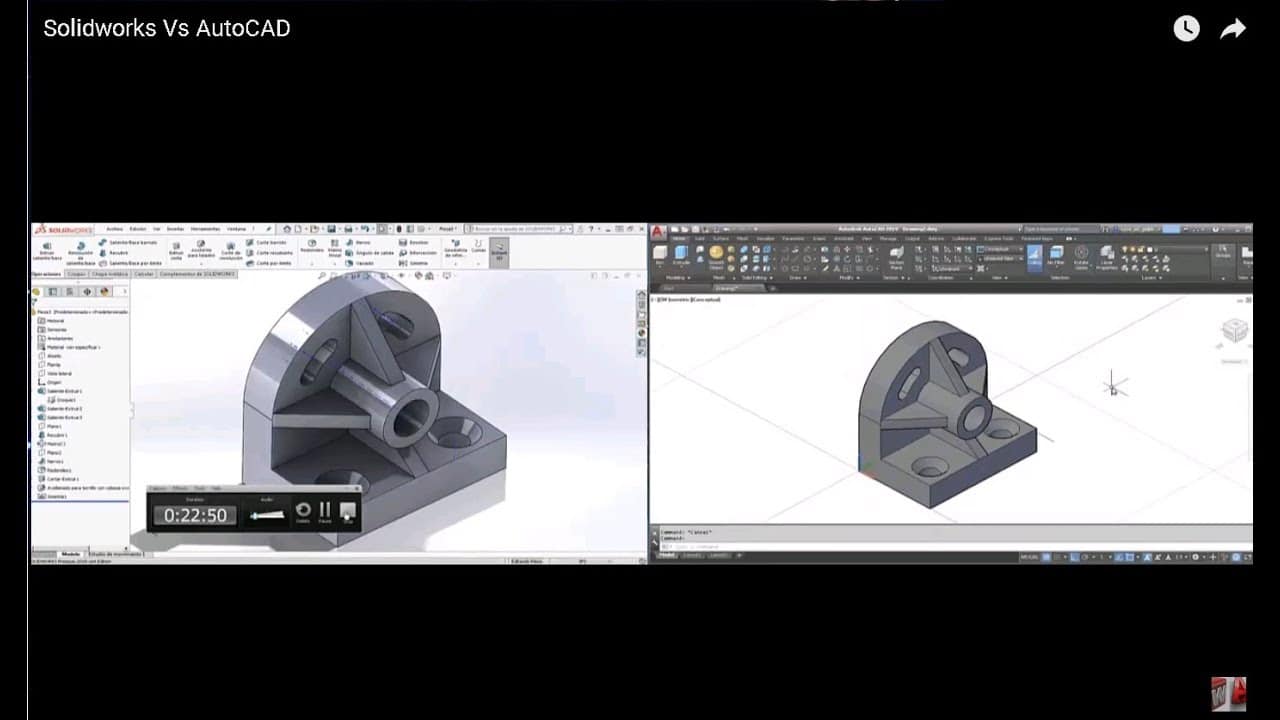The width and height of the screenshot is (1280, 720).
Task: Select the Extruir saliente/base tool
Action: click(47, 248)
